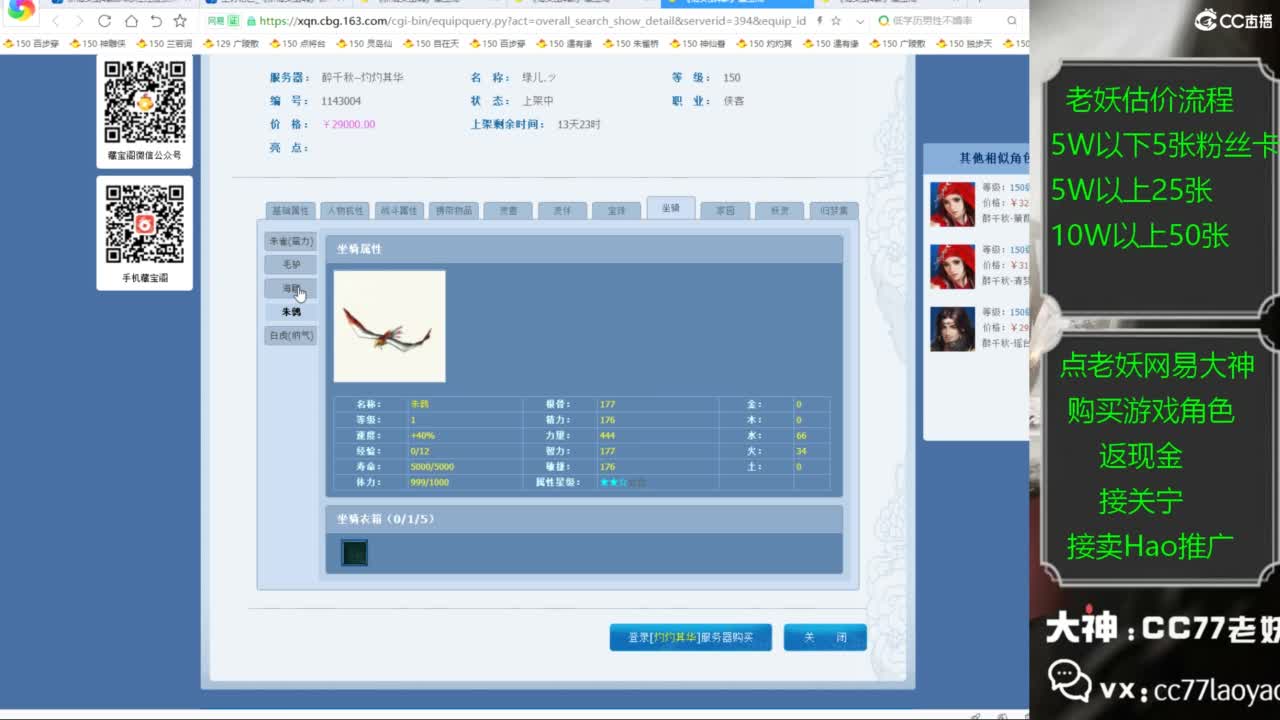The image size is (1280, 720).
Task: Click the 力量 value 444
Action: 607,436
